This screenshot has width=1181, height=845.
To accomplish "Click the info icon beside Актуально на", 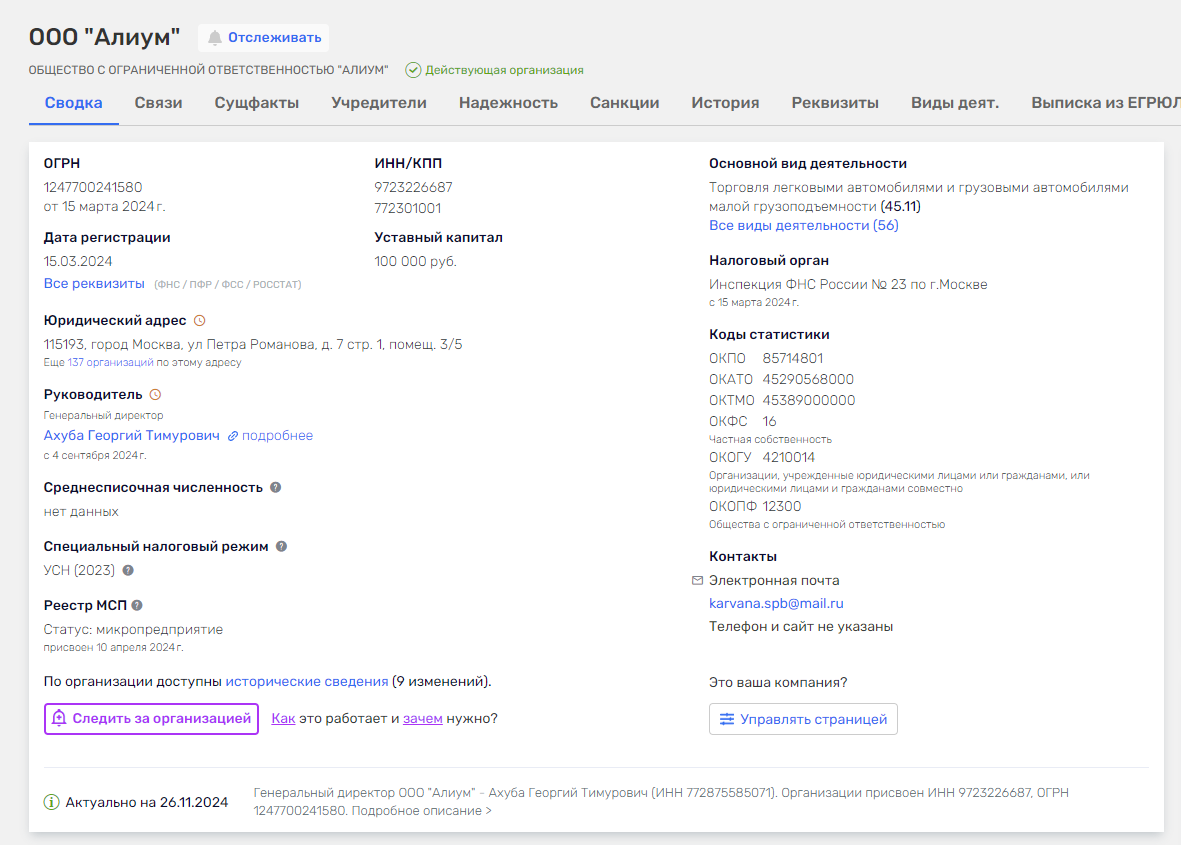I will pos(51,802).
